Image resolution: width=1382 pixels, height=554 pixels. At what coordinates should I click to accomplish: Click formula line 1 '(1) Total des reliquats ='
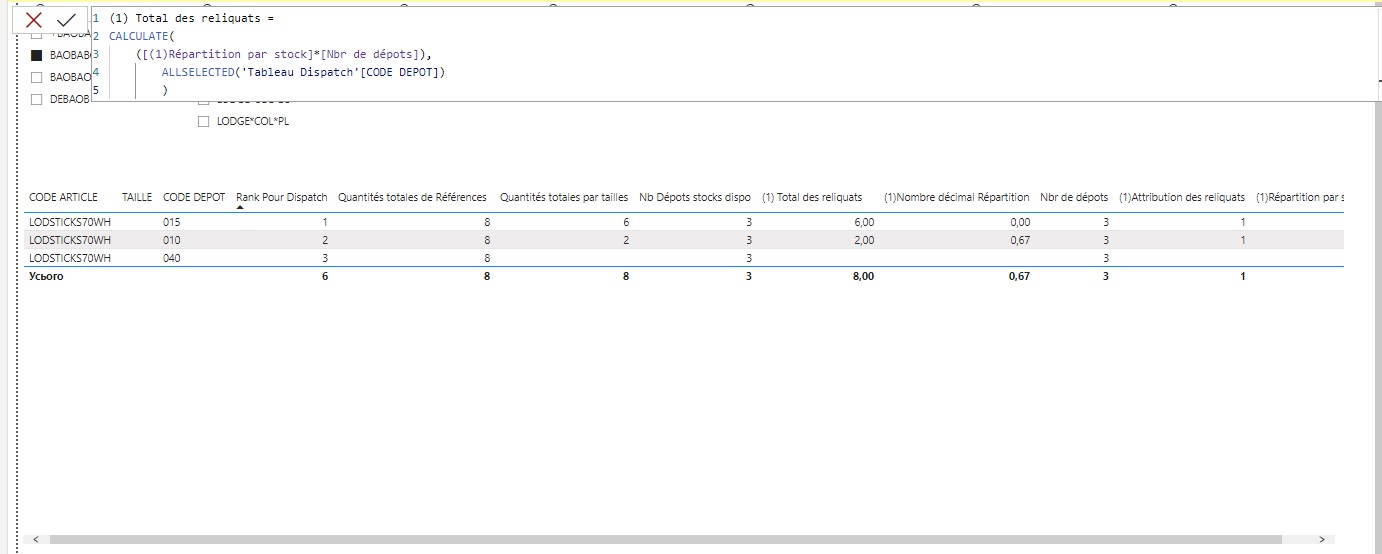191,19
